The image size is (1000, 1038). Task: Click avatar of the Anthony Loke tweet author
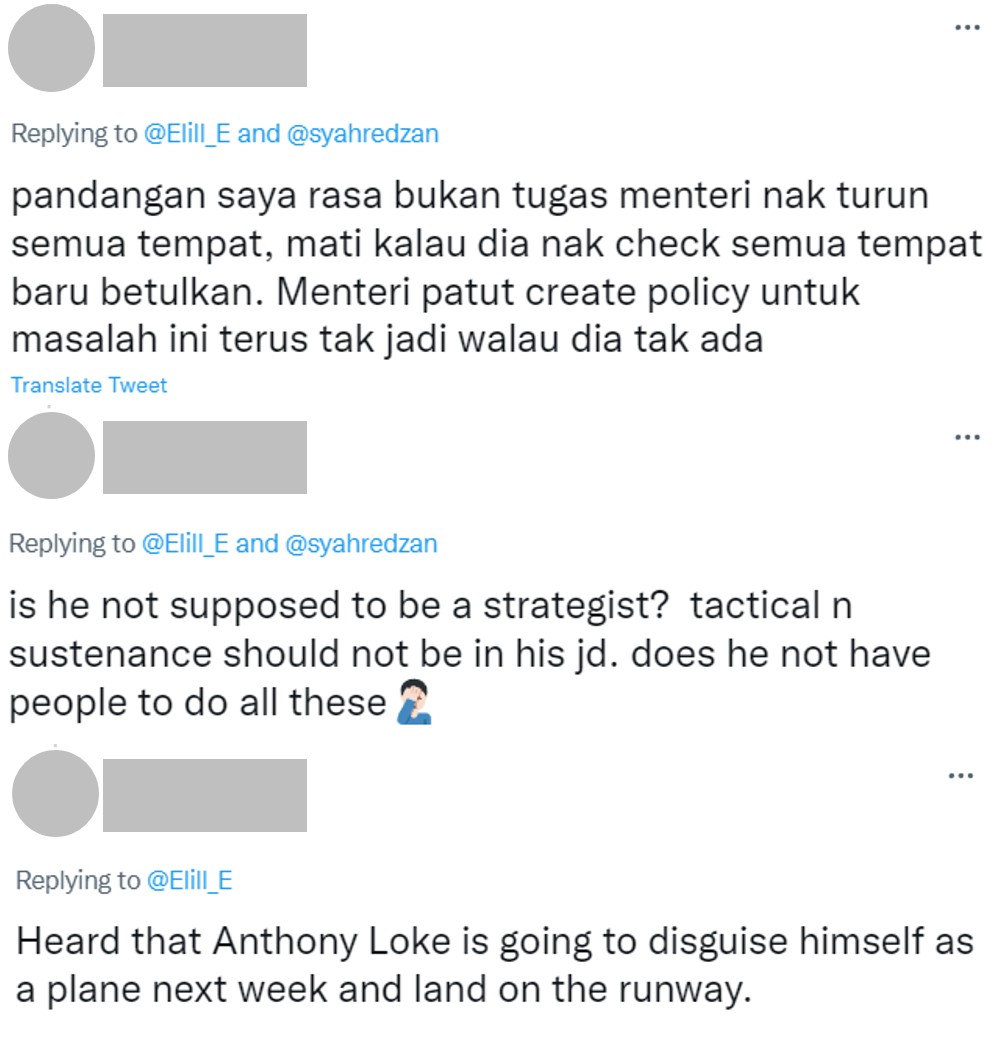click(x=56, y=793)
